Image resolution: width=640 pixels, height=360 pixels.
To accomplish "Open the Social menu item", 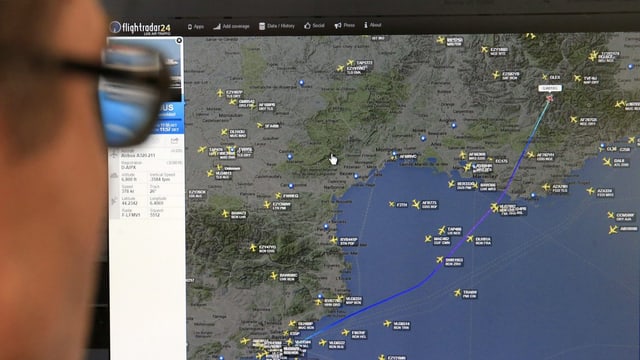I will [314, 25].
